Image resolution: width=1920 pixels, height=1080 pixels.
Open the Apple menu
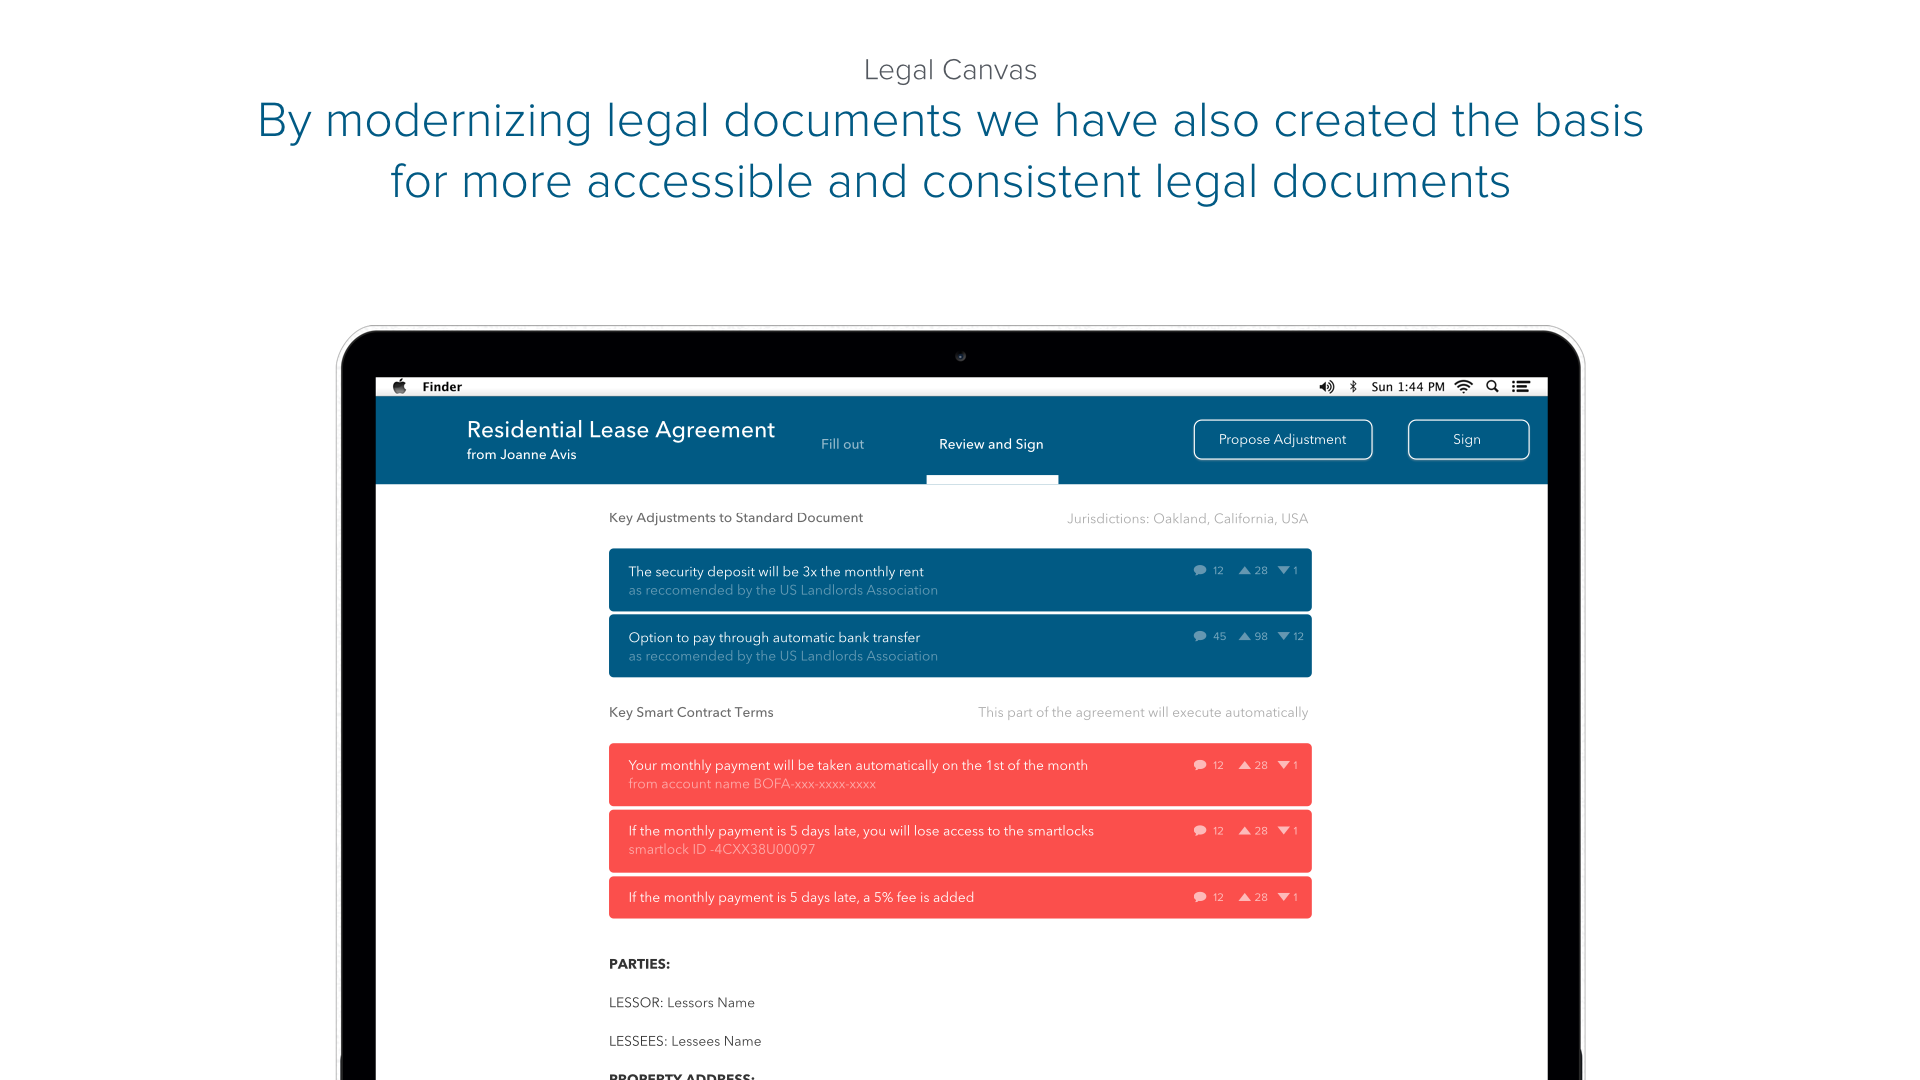click(x=400, y=387)
